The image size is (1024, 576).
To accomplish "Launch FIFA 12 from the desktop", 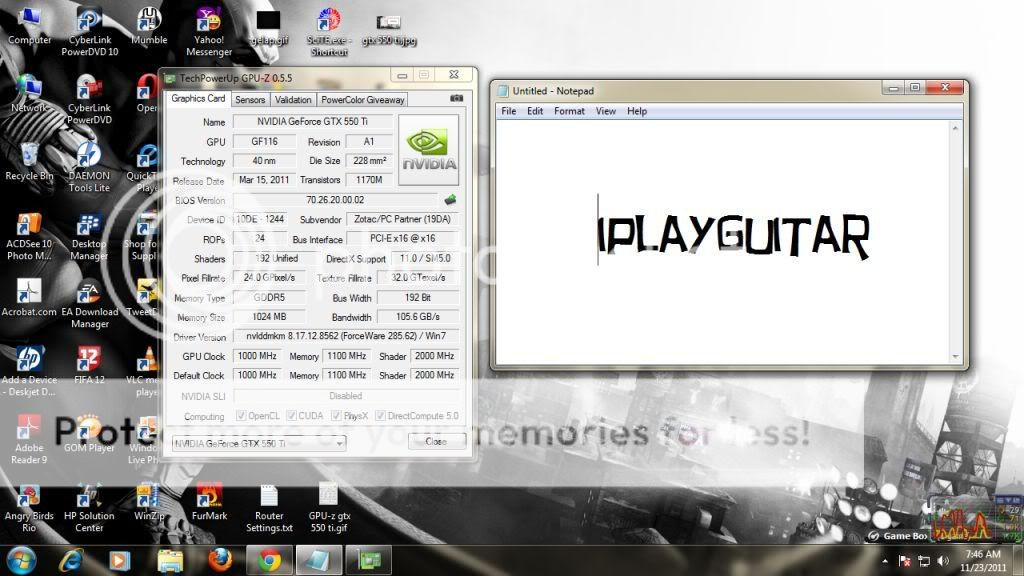I will click(x=89, y=366).
